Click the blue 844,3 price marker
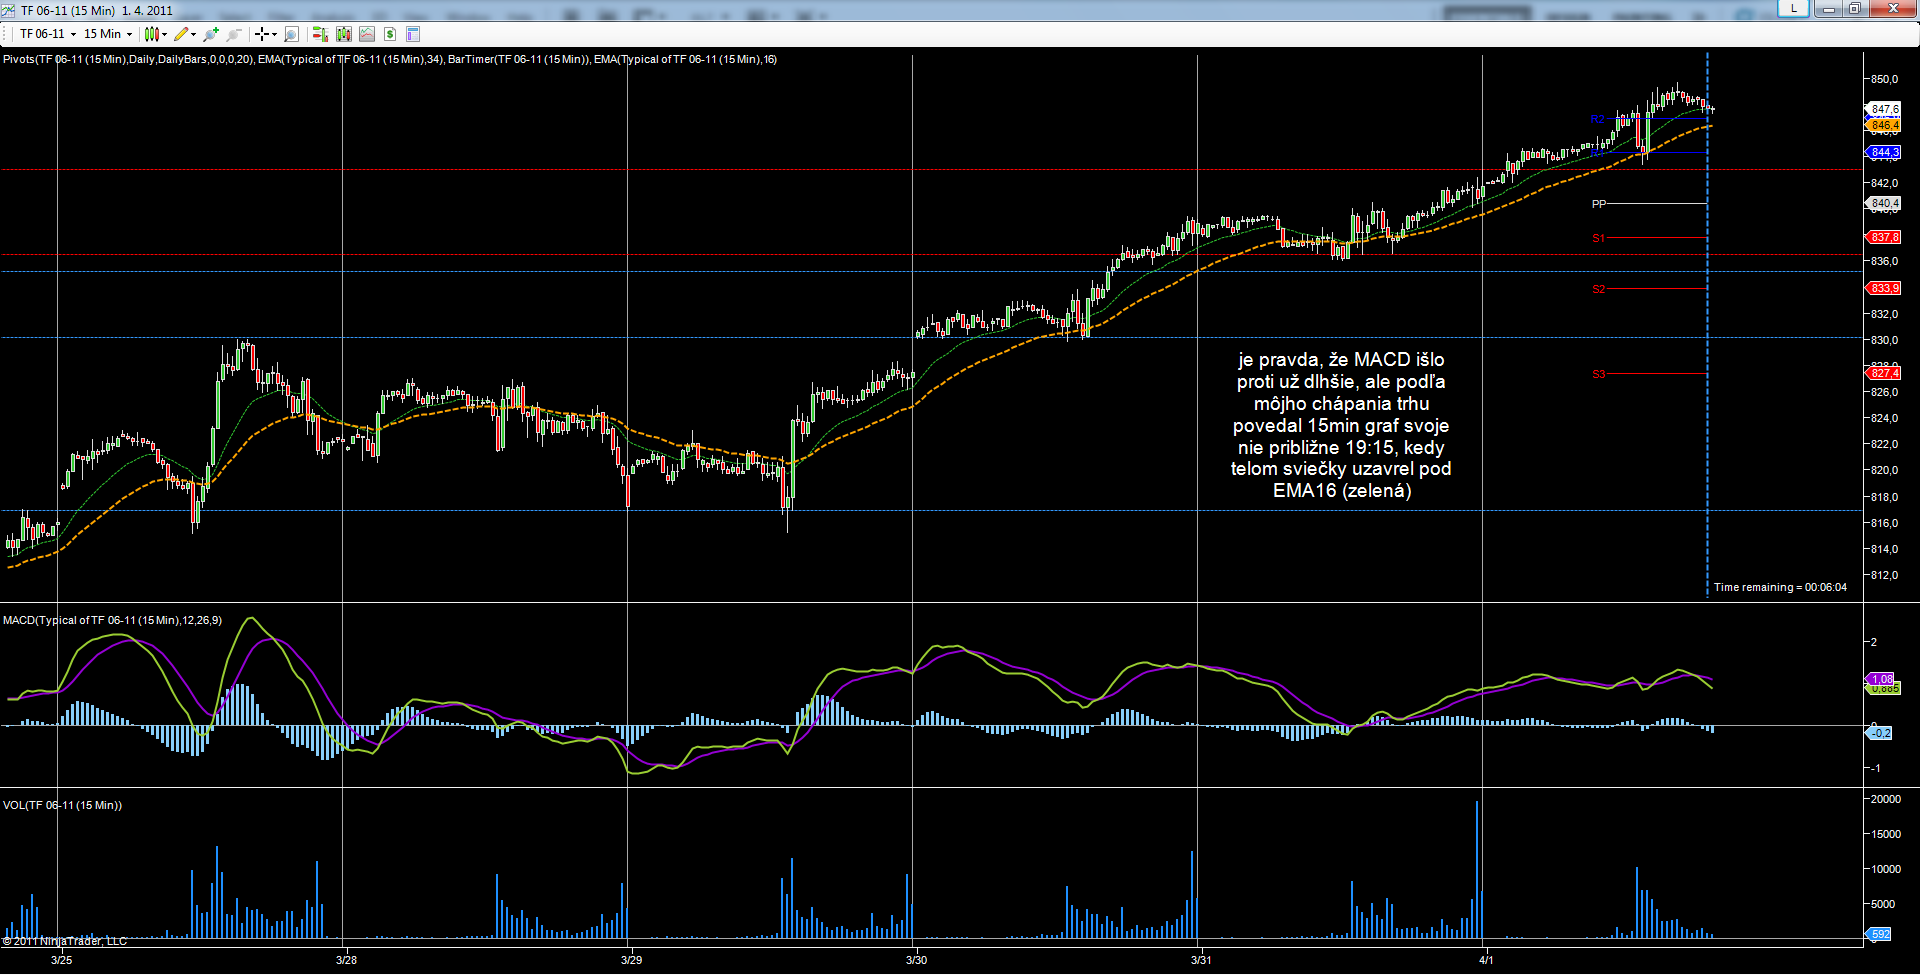The height and width of the screenshot is (975, 1920). click(x=1884, y=152)
